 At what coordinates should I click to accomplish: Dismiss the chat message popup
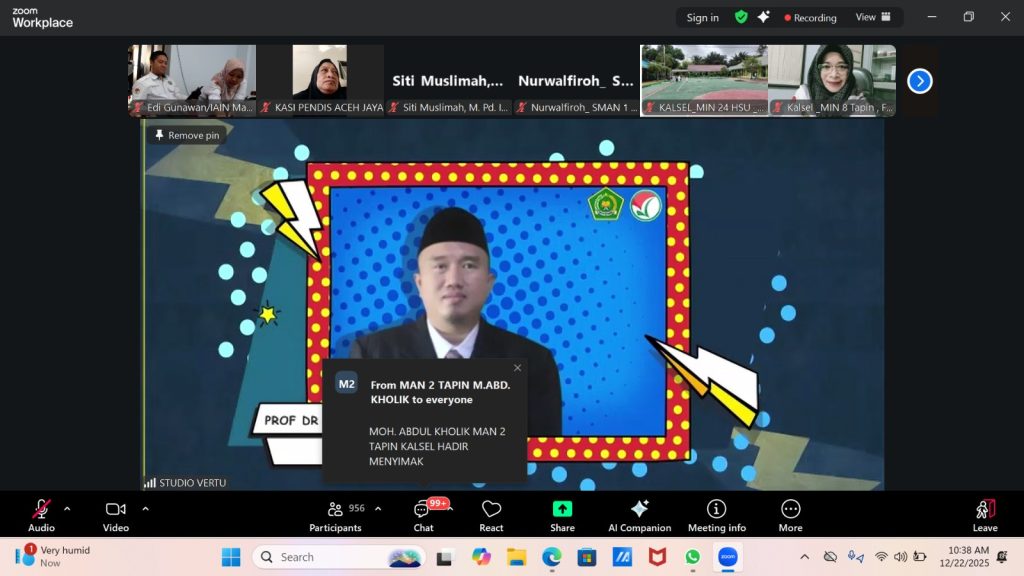point(517,368)
